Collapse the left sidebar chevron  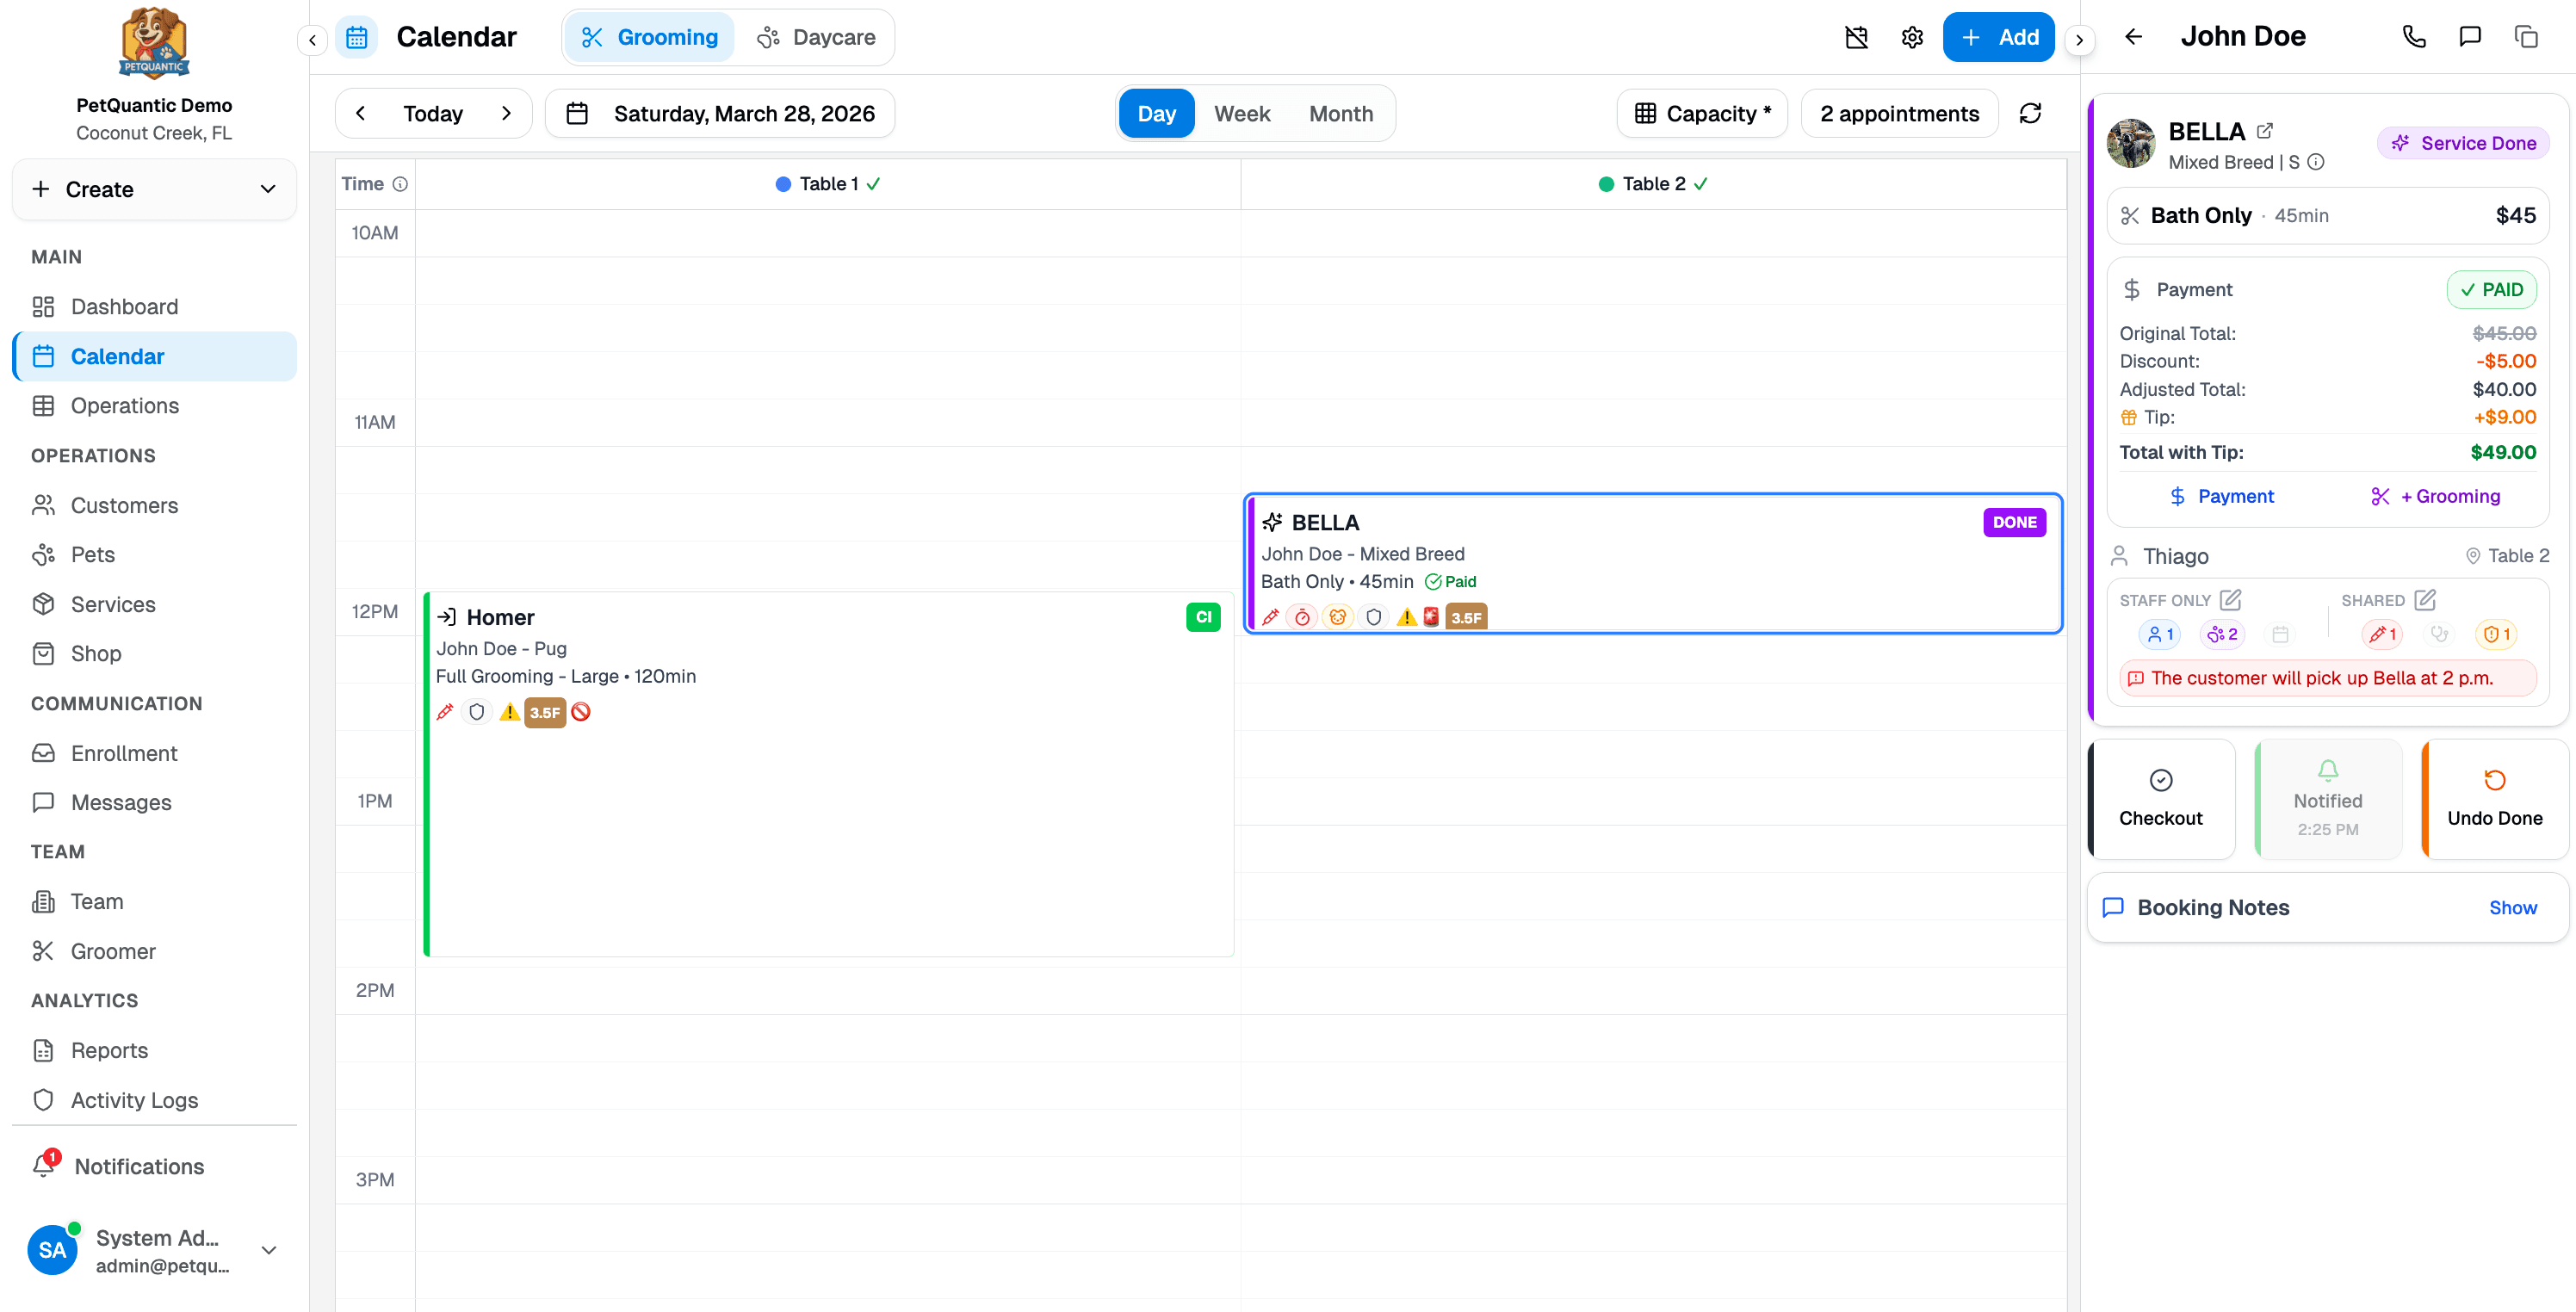(x=312, y=40)
